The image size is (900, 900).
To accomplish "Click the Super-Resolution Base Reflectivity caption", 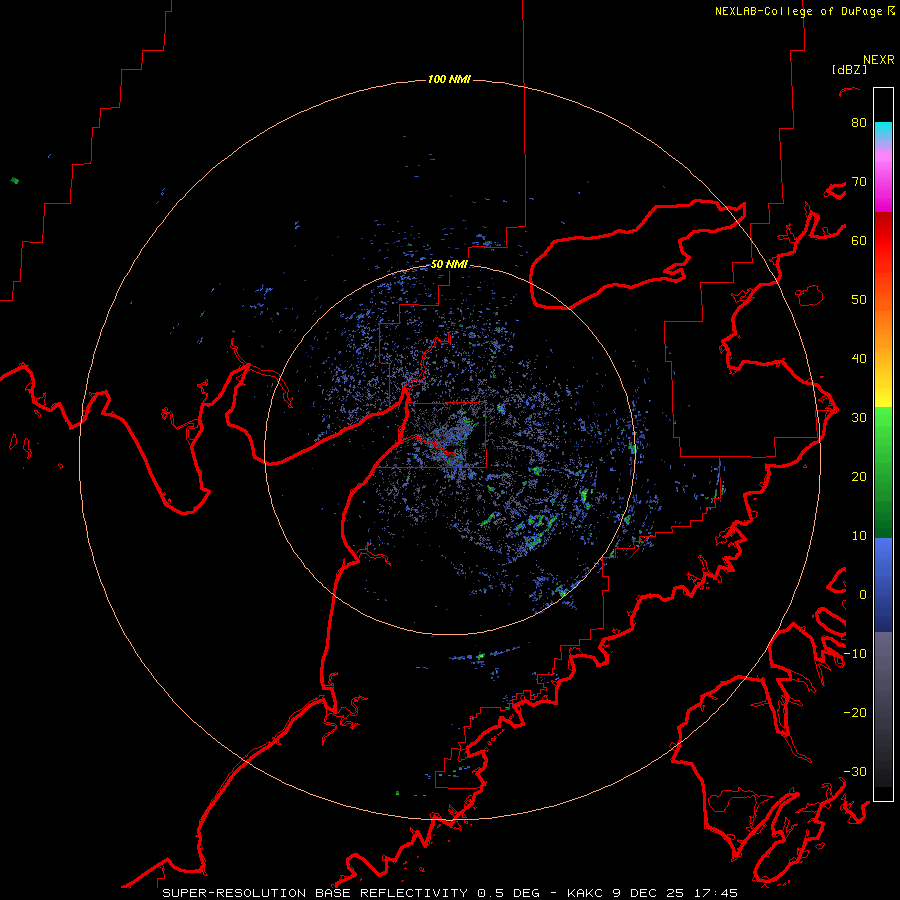I will (x=449, y=893).
